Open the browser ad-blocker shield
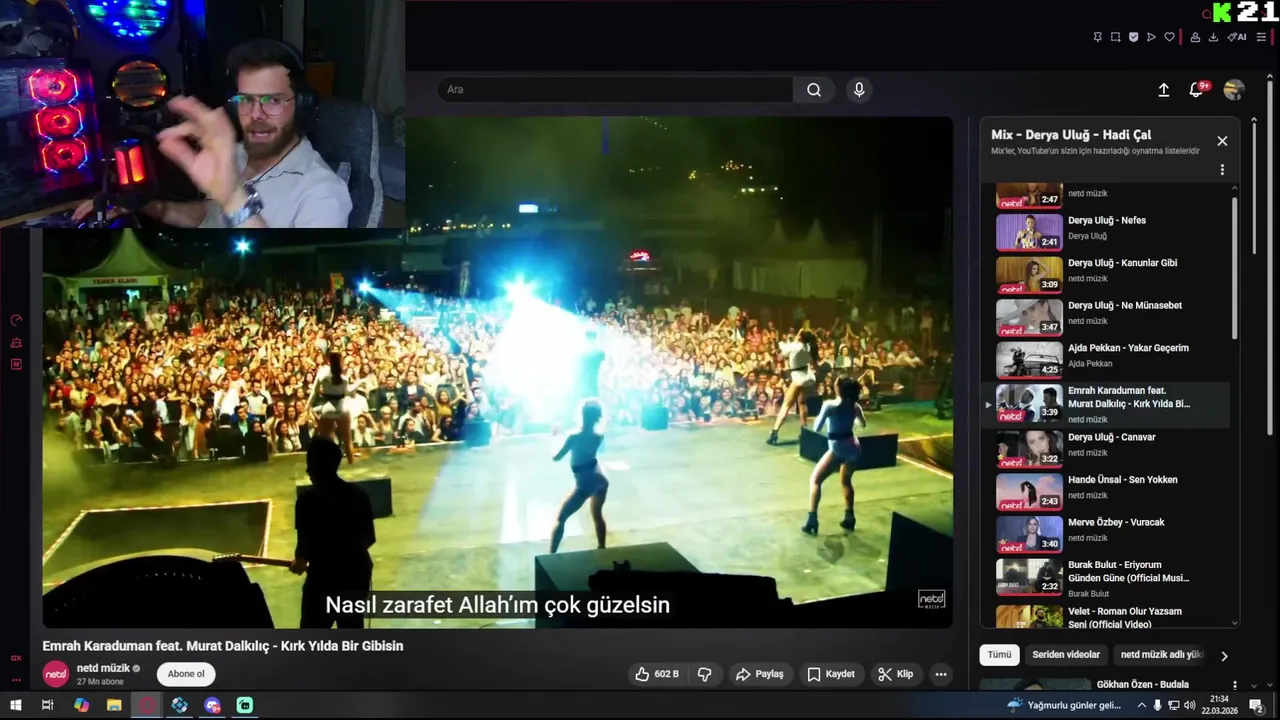This screenshot has height=720, width=1280. pos(1133,37)
